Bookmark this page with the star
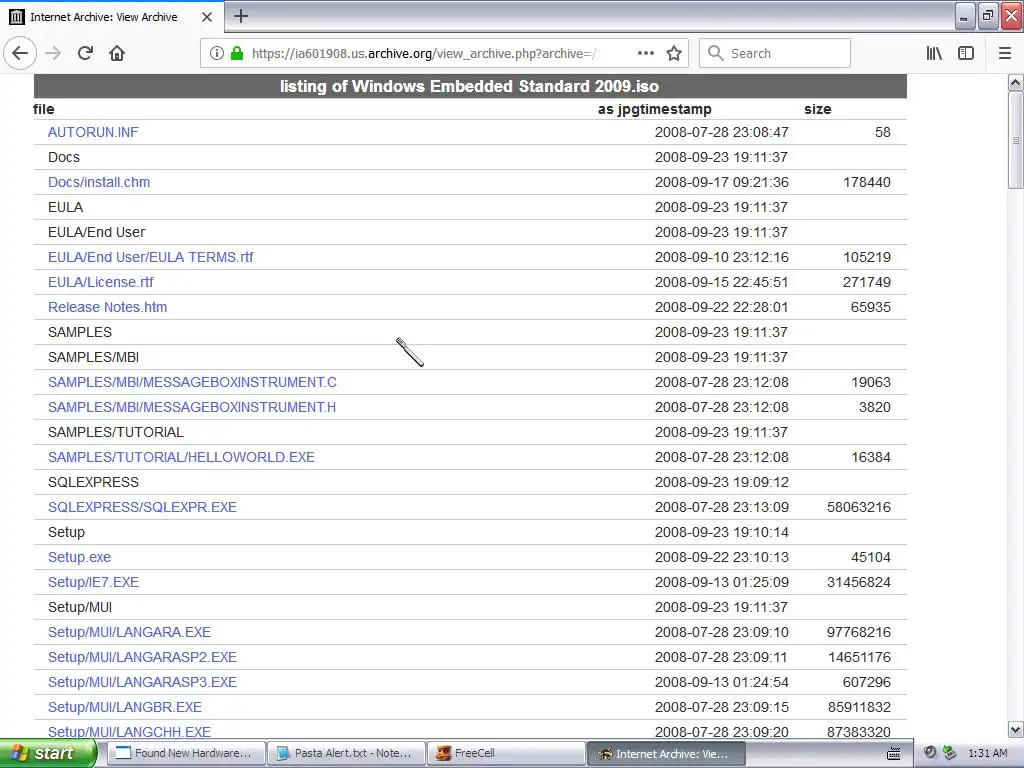The image size is (1024, 768). (x=674, y=53)
